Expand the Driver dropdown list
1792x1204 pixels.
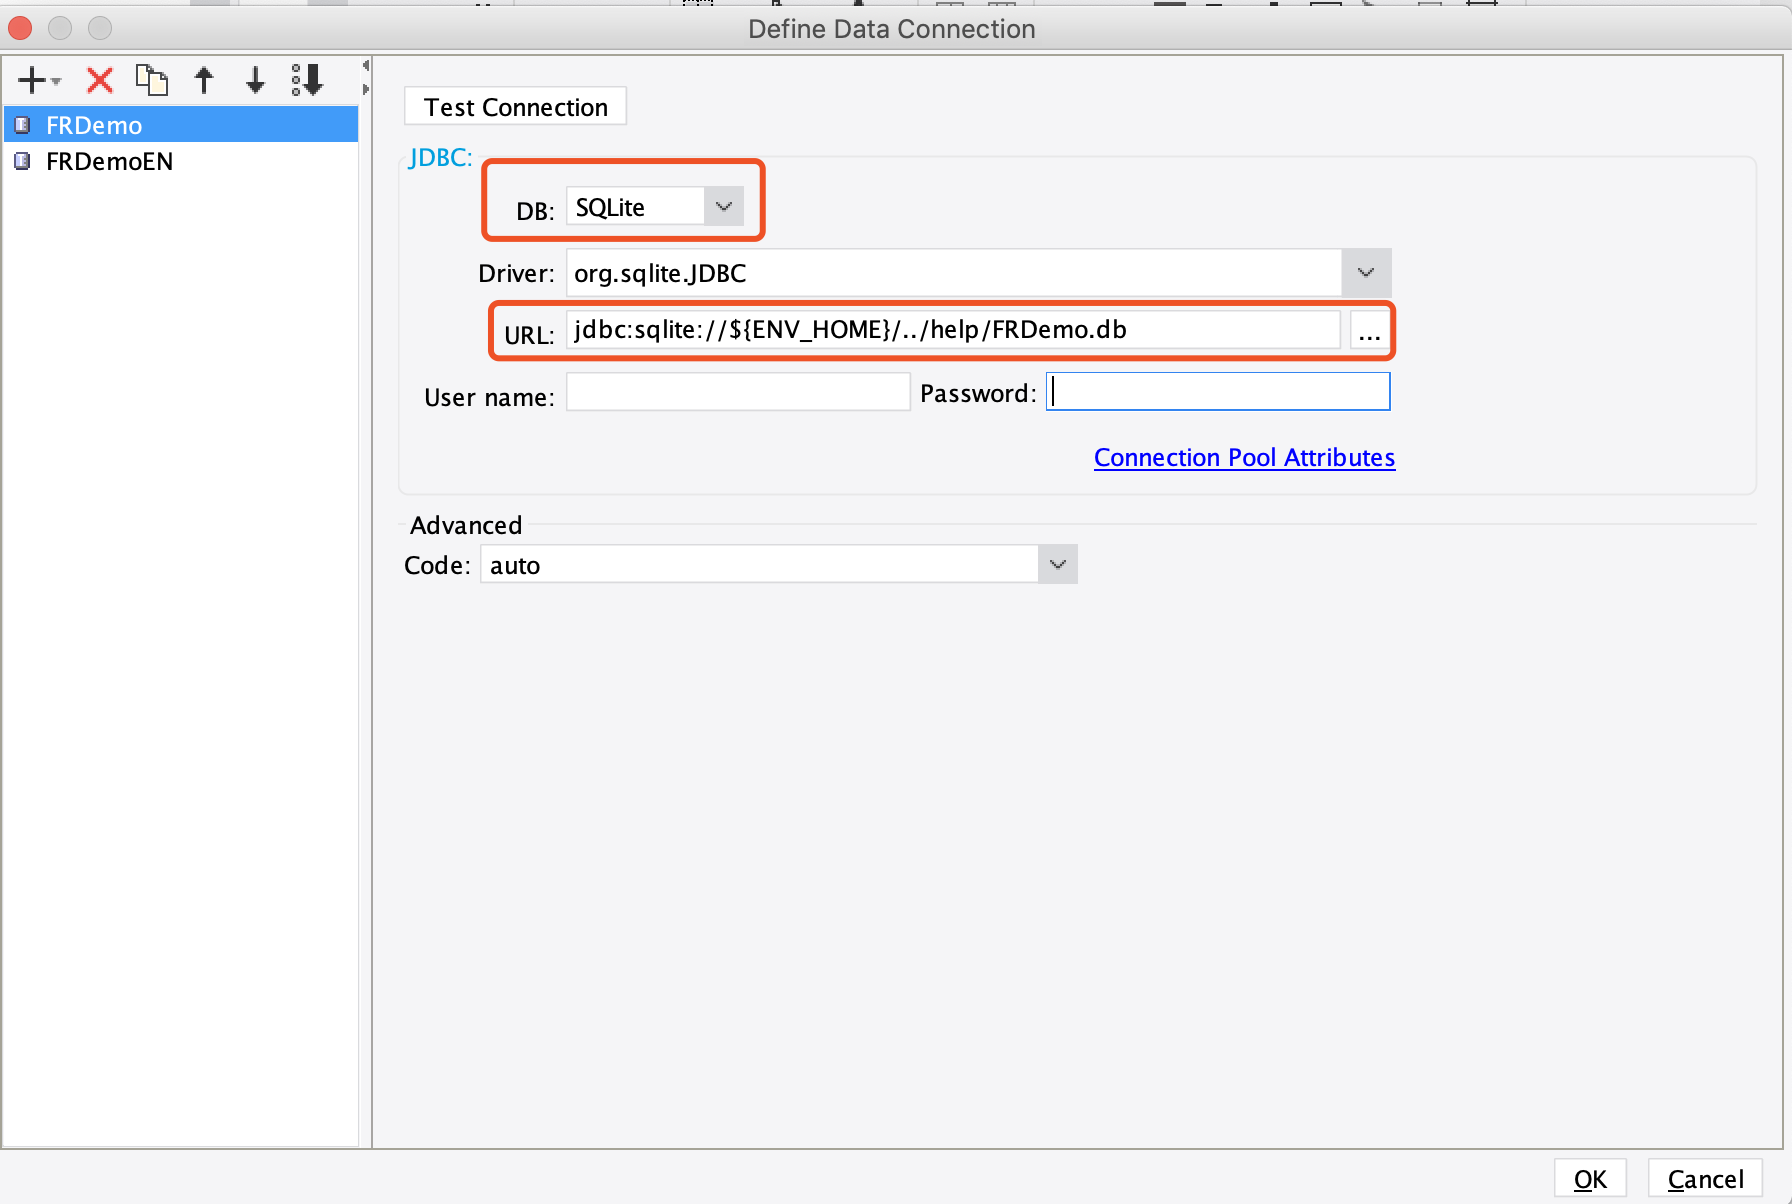(x=1366, y=273)
